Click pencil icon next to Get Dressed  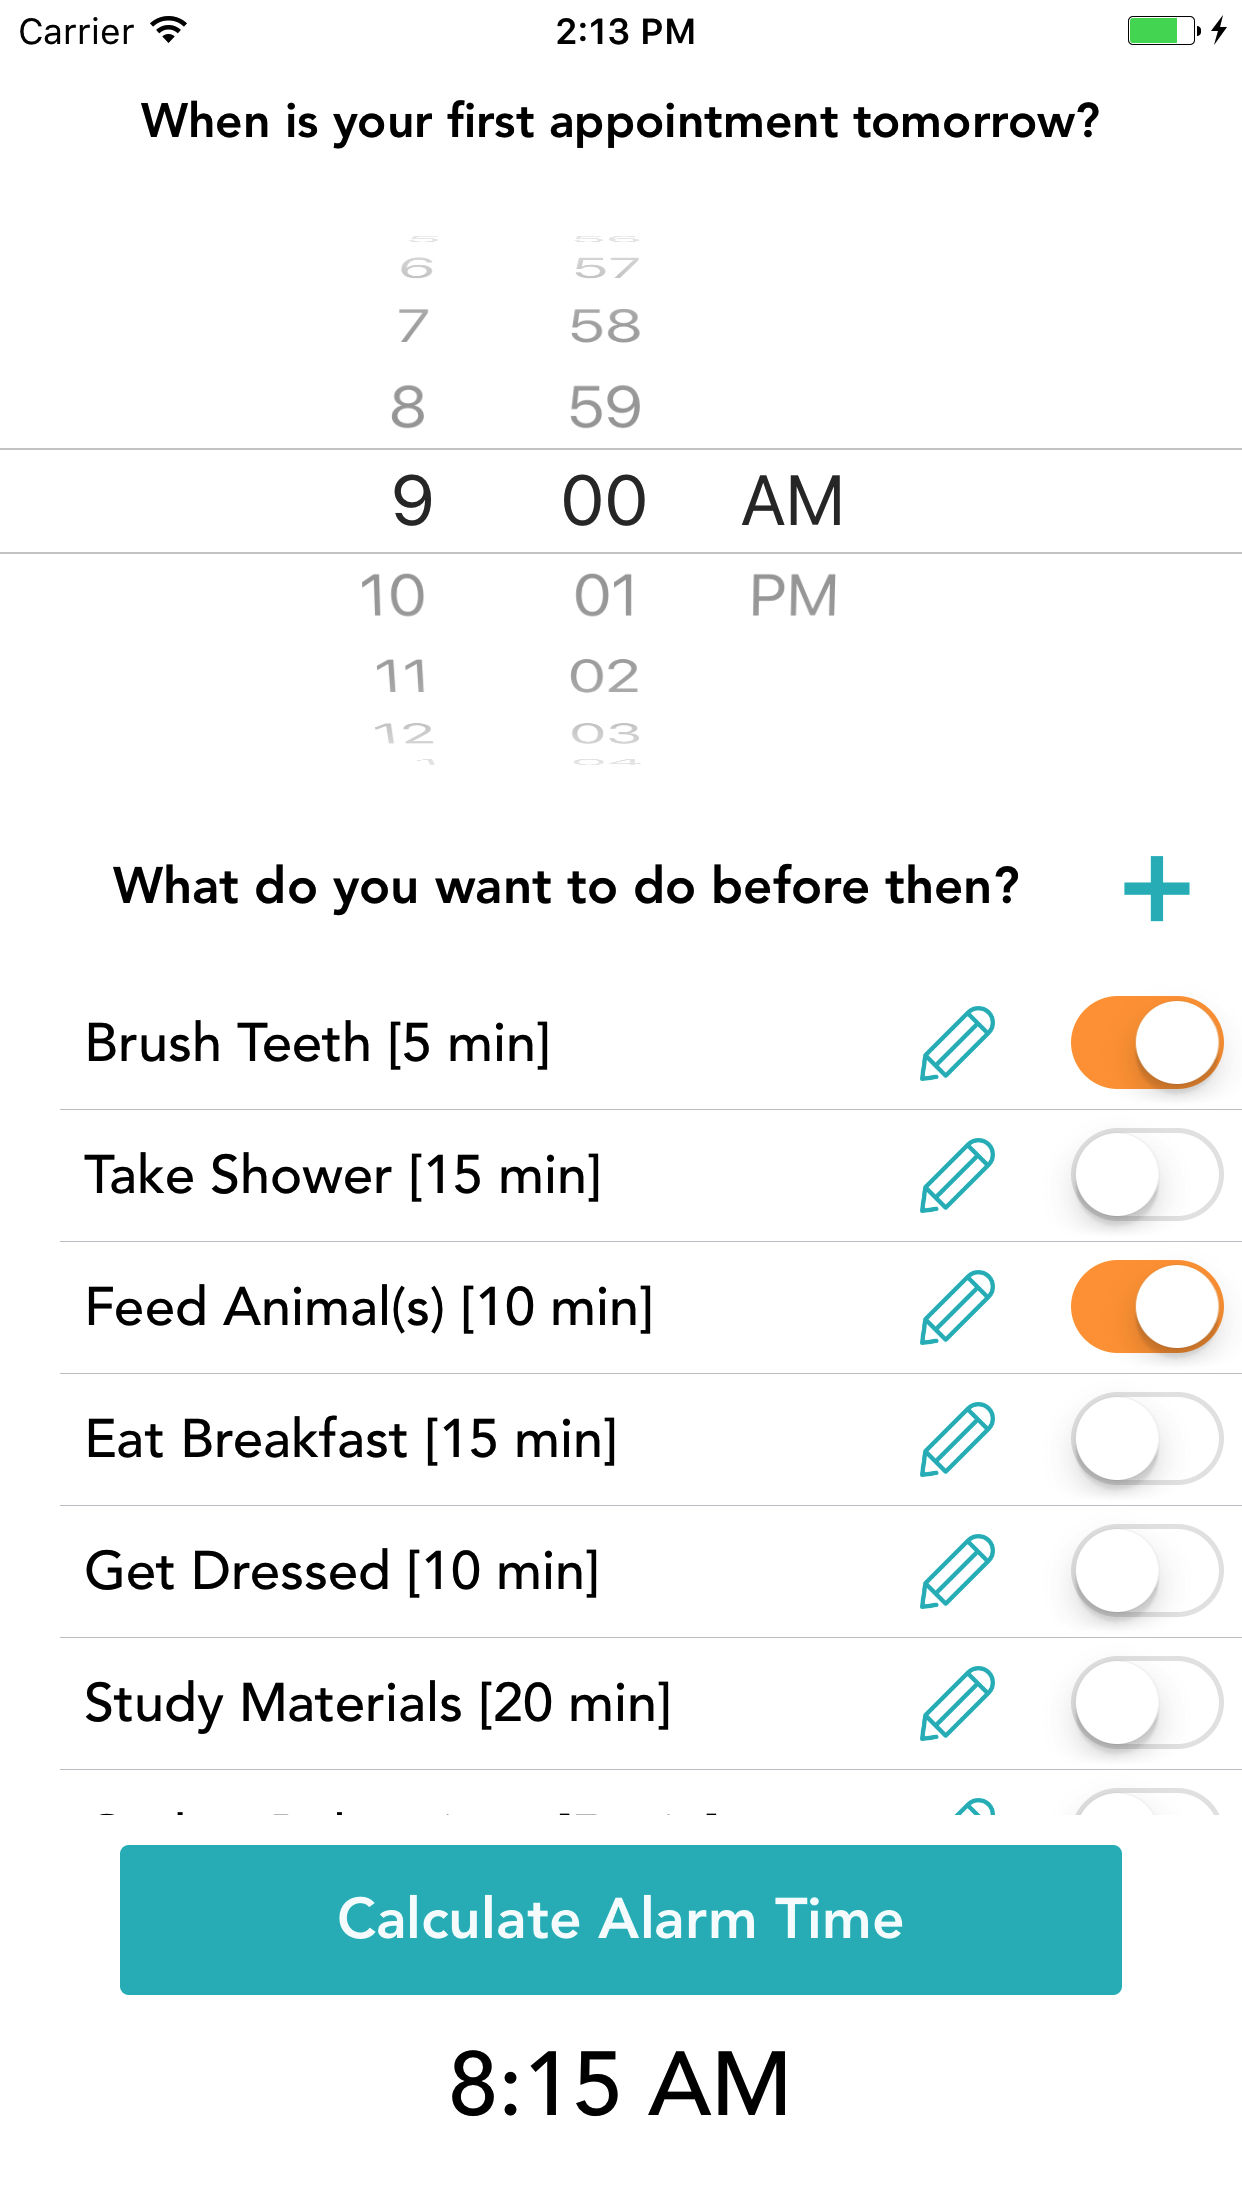tap(957, 1571)
